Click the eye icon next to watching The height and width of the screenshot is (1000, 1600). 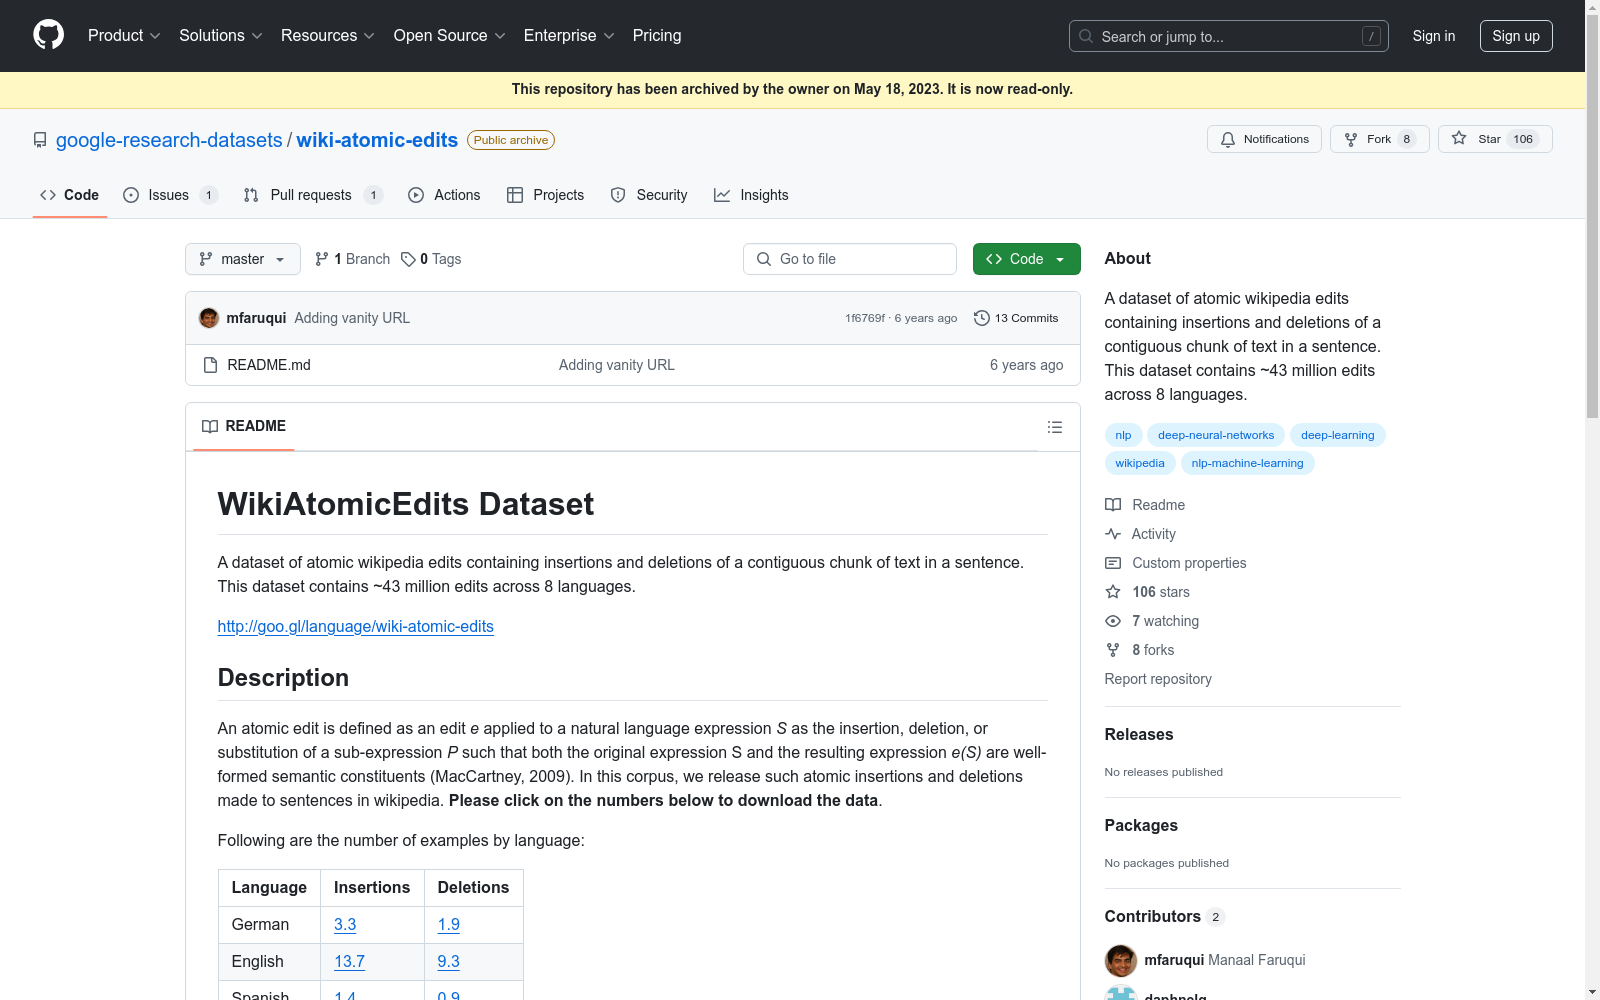click(1113, 621)
